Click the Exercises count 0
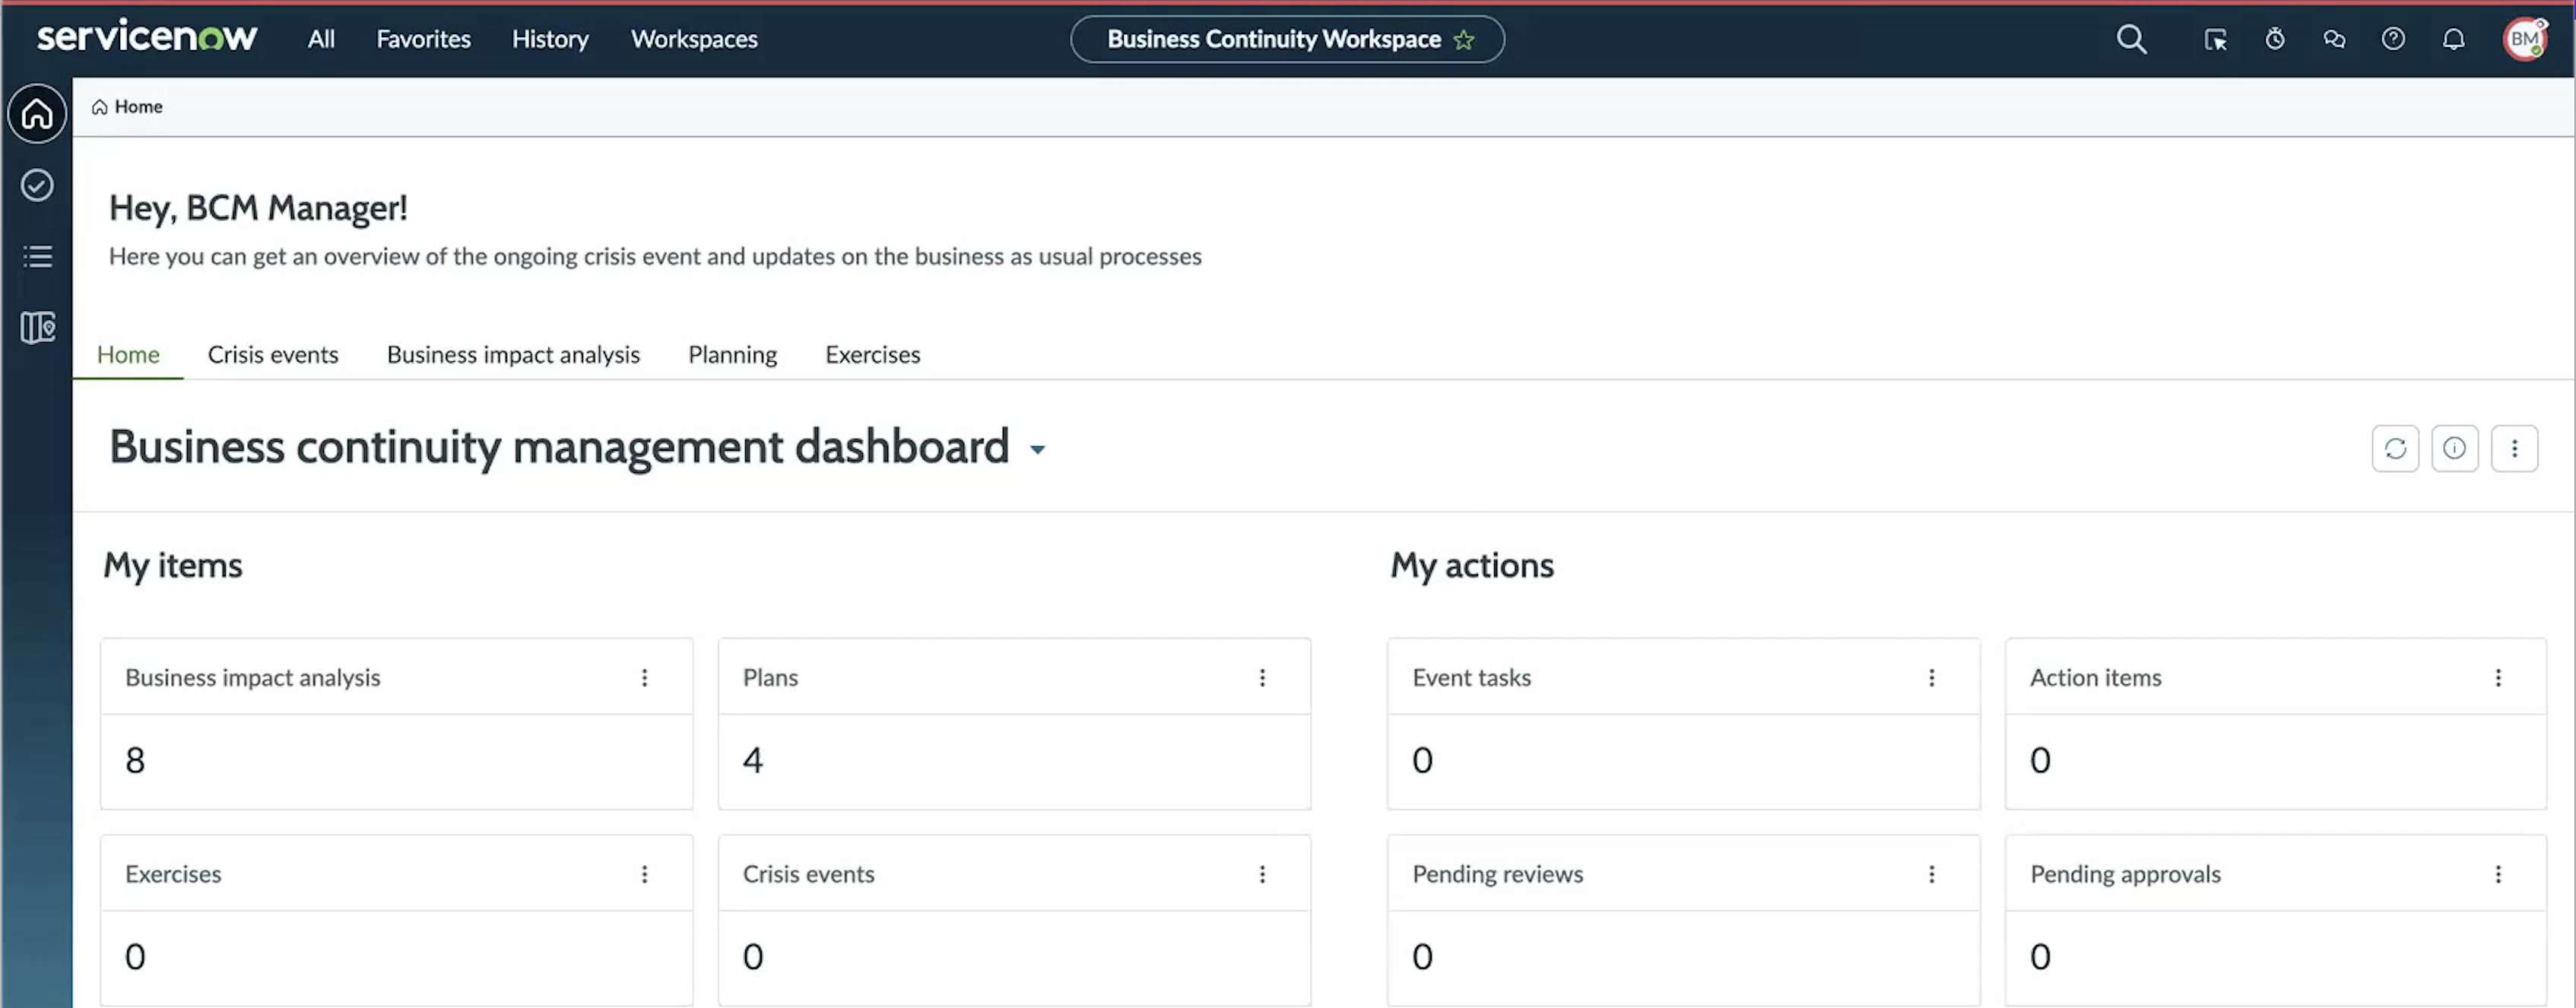 pos(135,956)
